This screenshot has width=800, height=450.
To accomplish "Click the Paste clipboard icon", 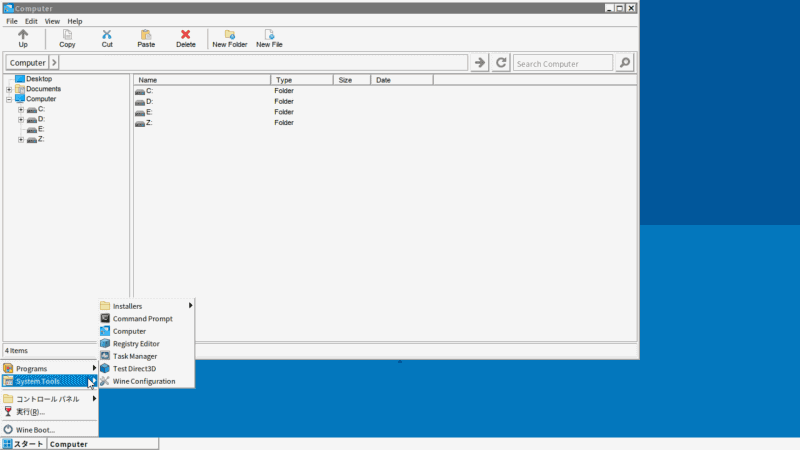I will pos(146,35).
